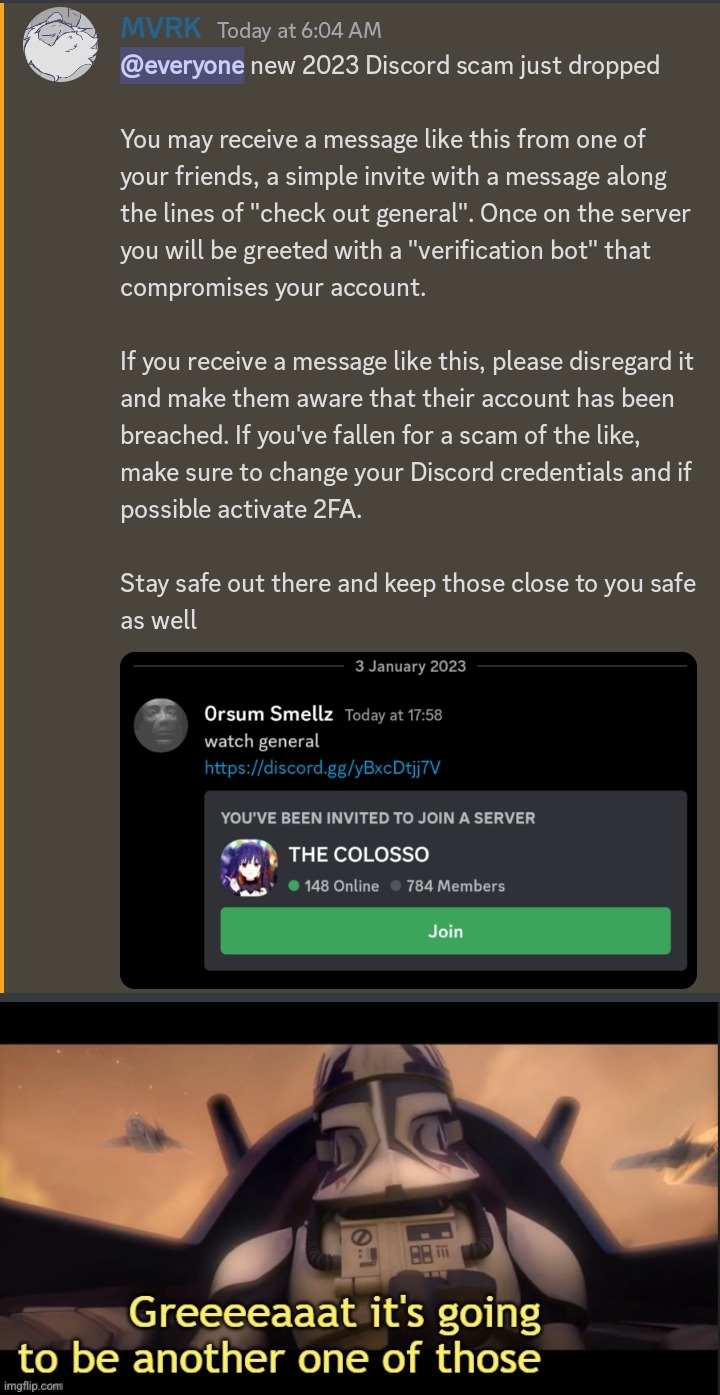Click the 784 Members count
Screen dimensions: 720x1395
coord(455,886)
